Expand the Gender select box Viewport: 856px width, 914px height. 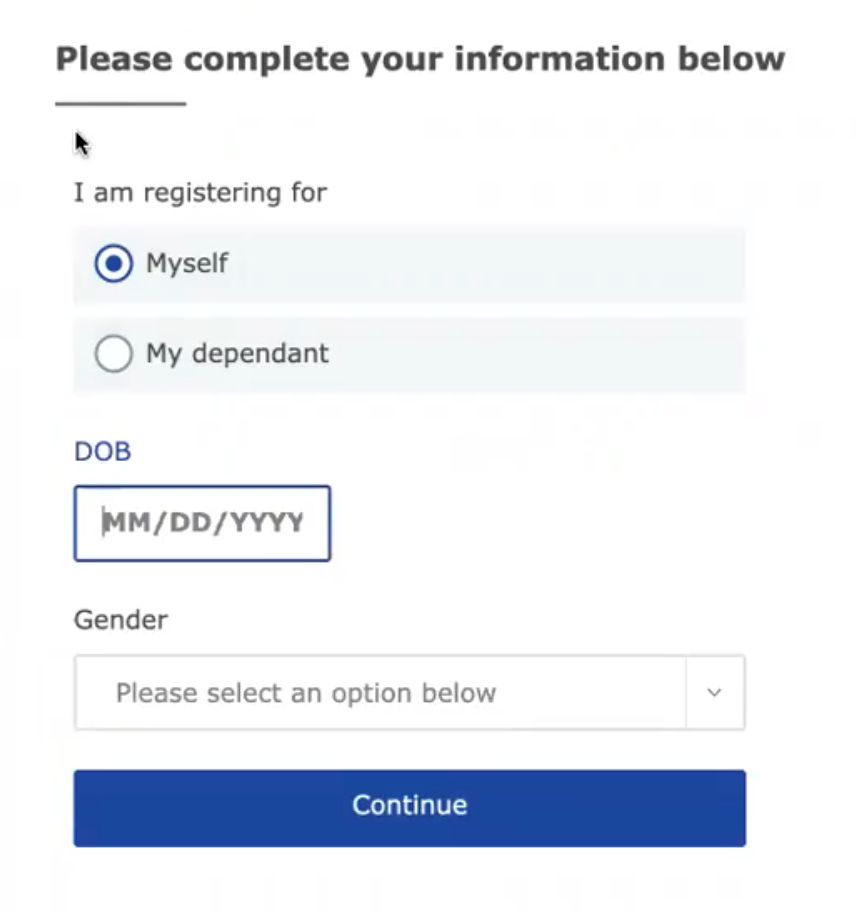(x=380, y=693)
